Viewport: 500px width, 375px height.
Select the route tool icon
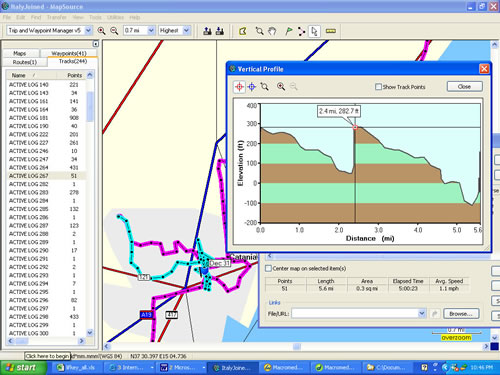point(301,31)
